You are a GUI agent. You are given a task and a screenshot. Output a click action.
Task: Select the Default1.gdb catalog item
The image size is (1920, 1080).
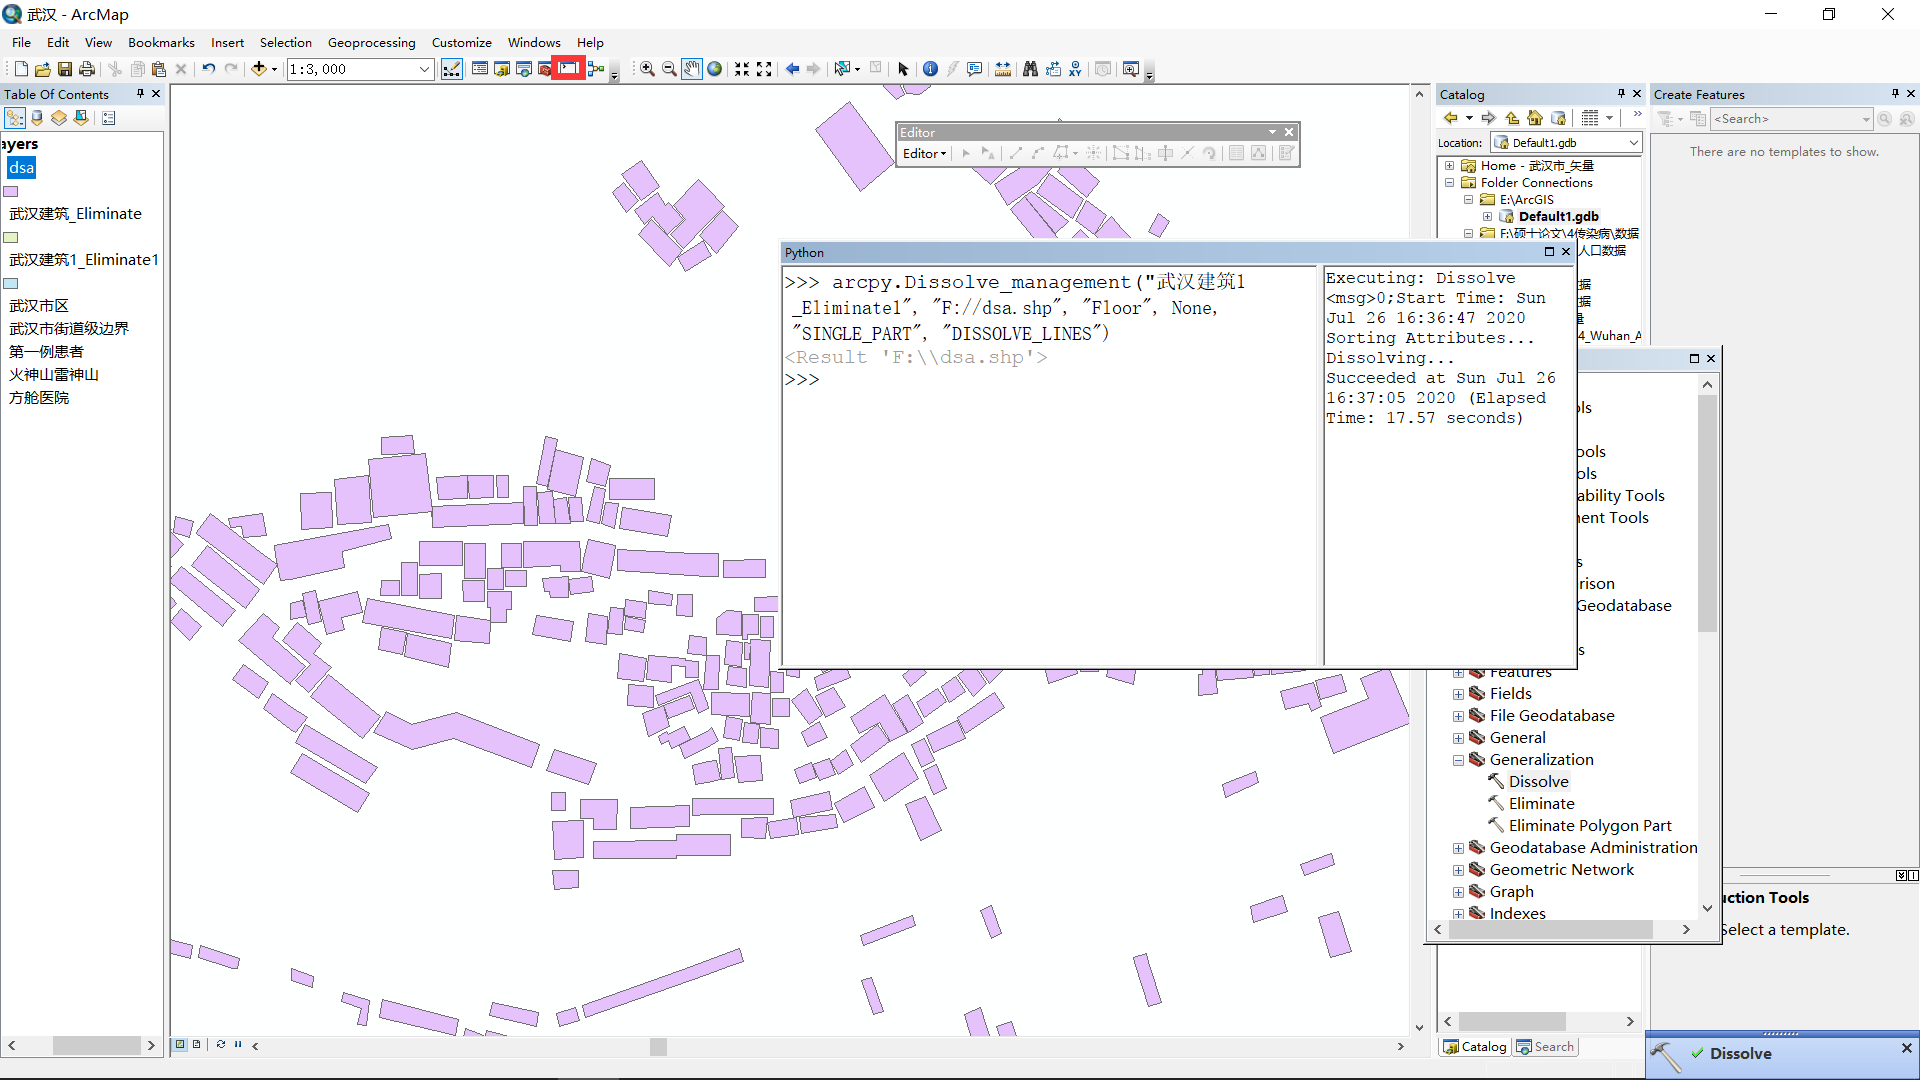(x=1557, y=216)
